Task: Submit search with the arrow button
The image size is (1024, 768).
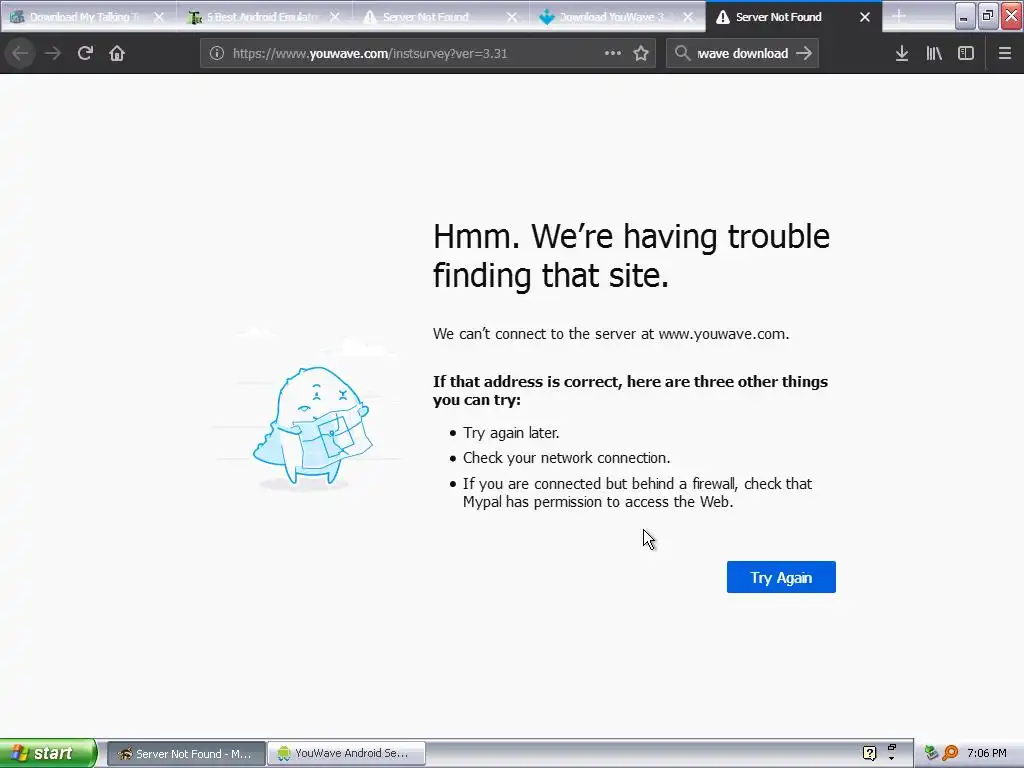Action: pyautogui.click(x=804, y=54)
